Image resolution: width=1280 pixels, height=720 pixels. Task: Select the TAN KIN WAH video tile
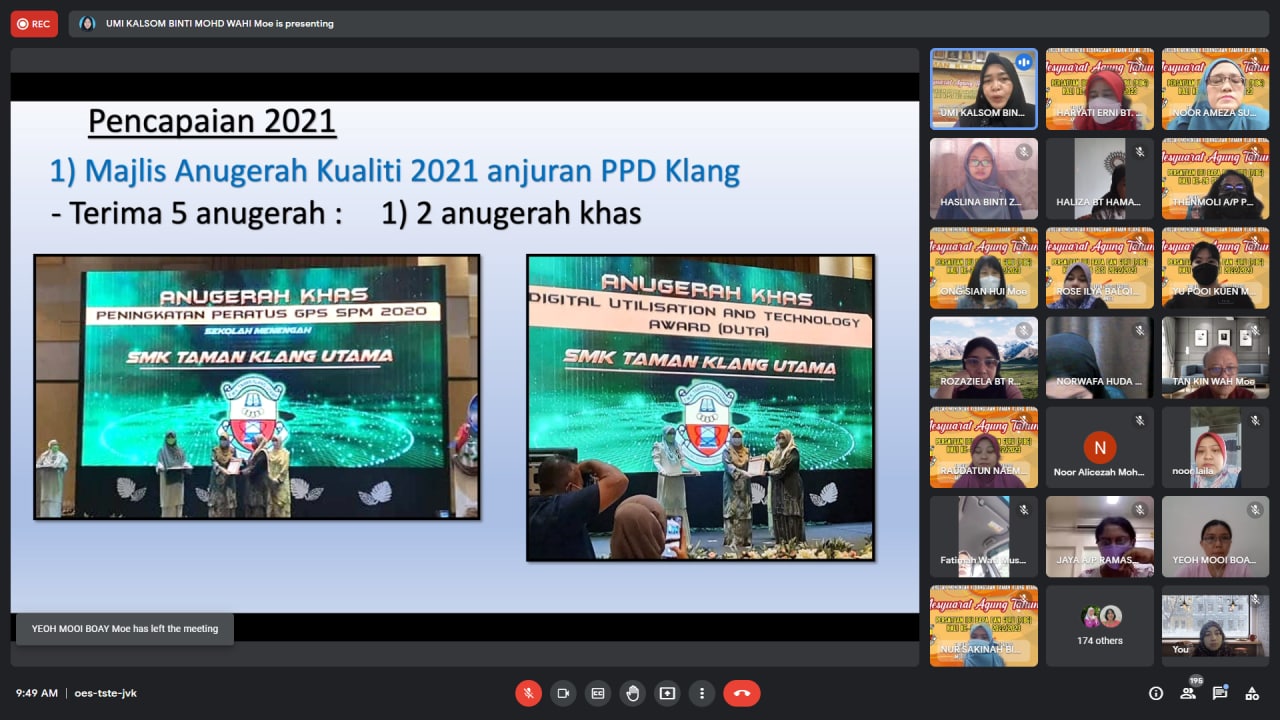tap(1215, 358)
